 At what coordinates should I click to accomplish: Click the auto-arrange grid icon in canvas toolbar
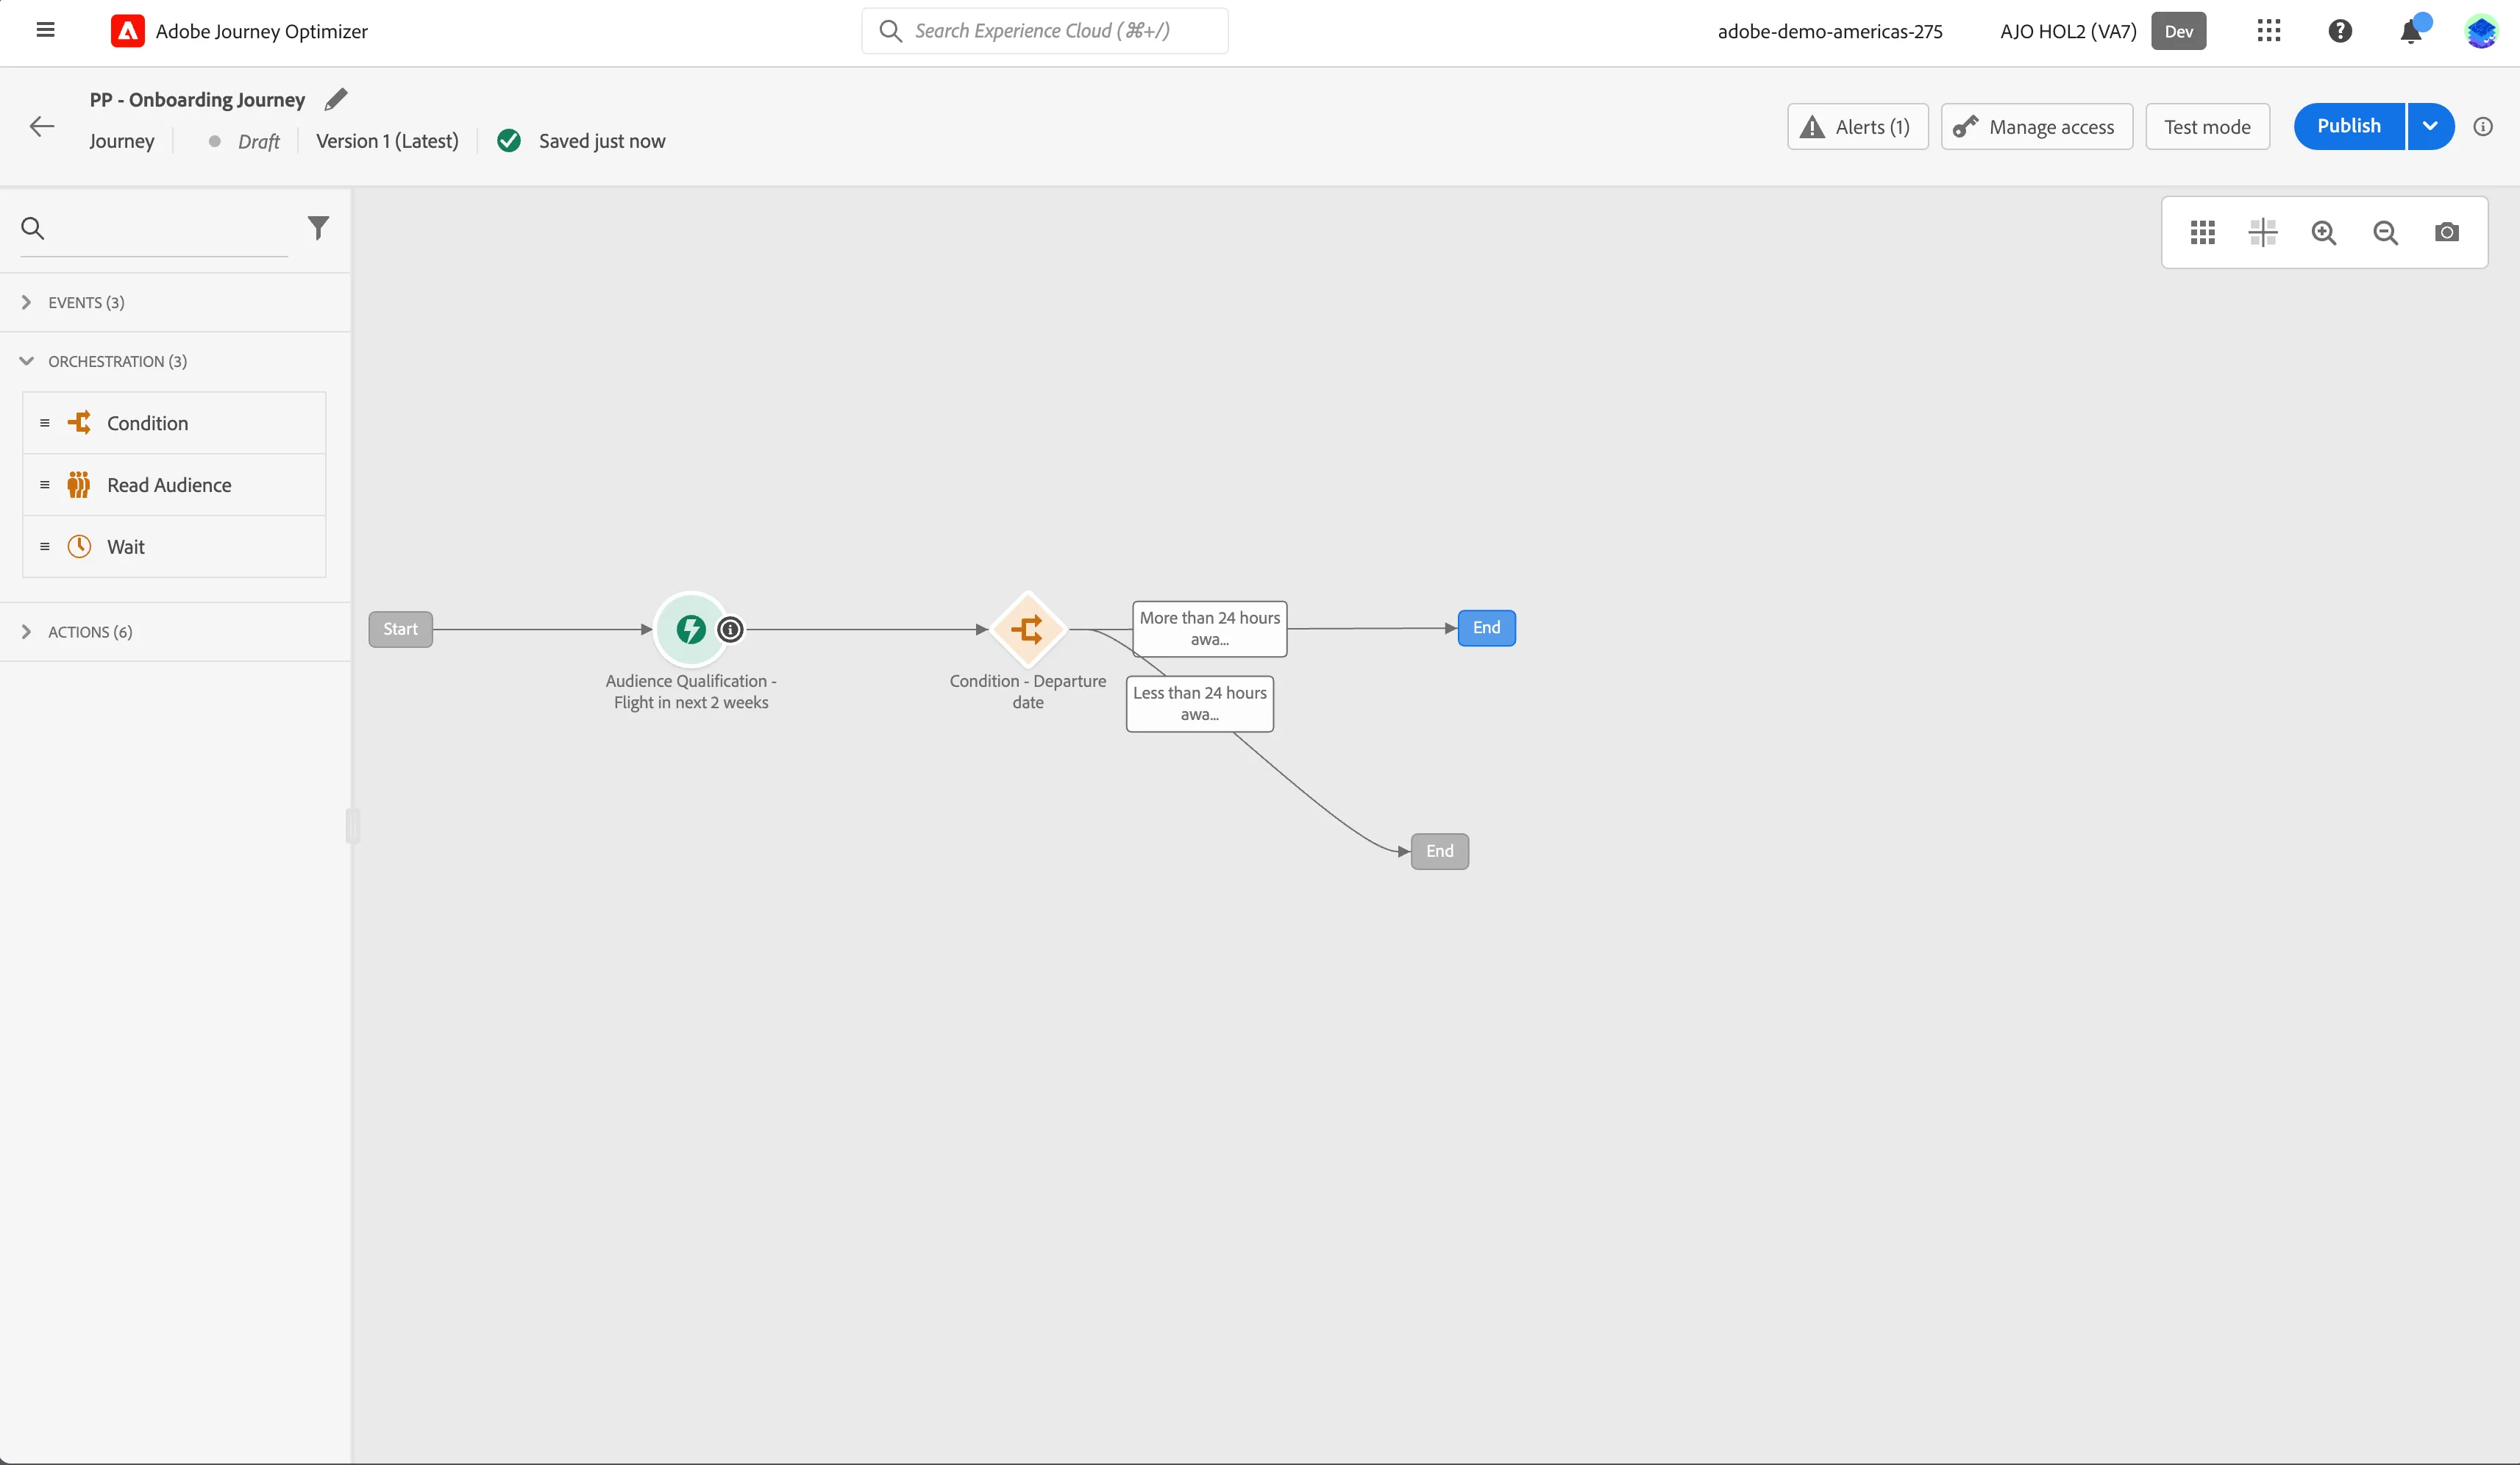click(2202, 232)
